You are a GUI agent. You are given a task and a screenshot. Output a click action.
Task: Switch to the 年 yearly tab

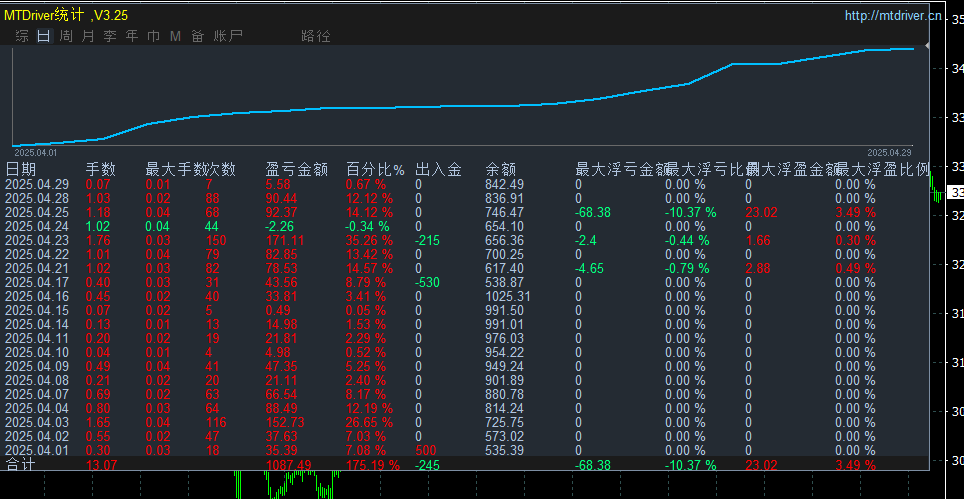tap(132, 36)
